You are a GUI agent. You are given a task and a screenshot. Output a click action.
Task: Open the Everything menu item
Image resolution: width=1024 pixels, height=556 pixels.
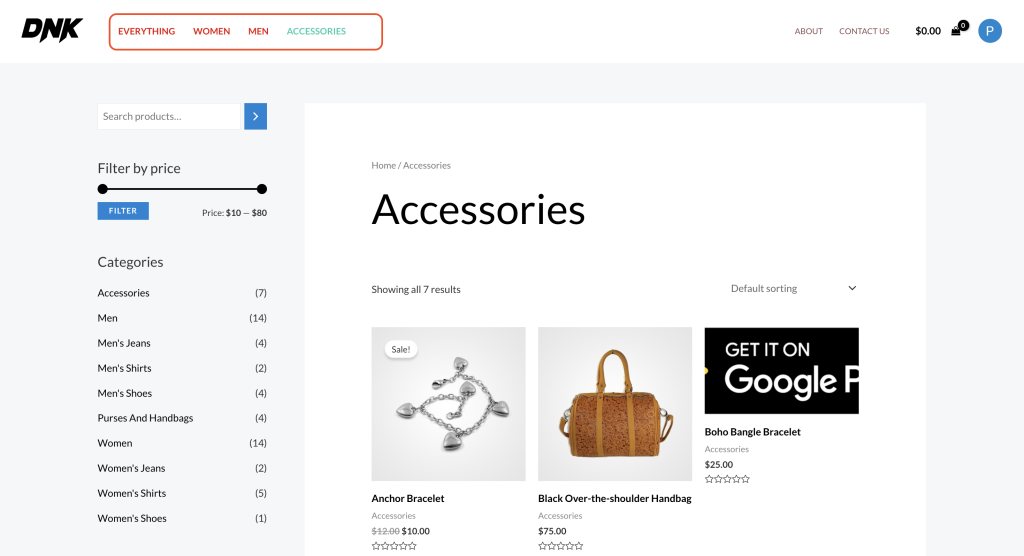[146, 31]
